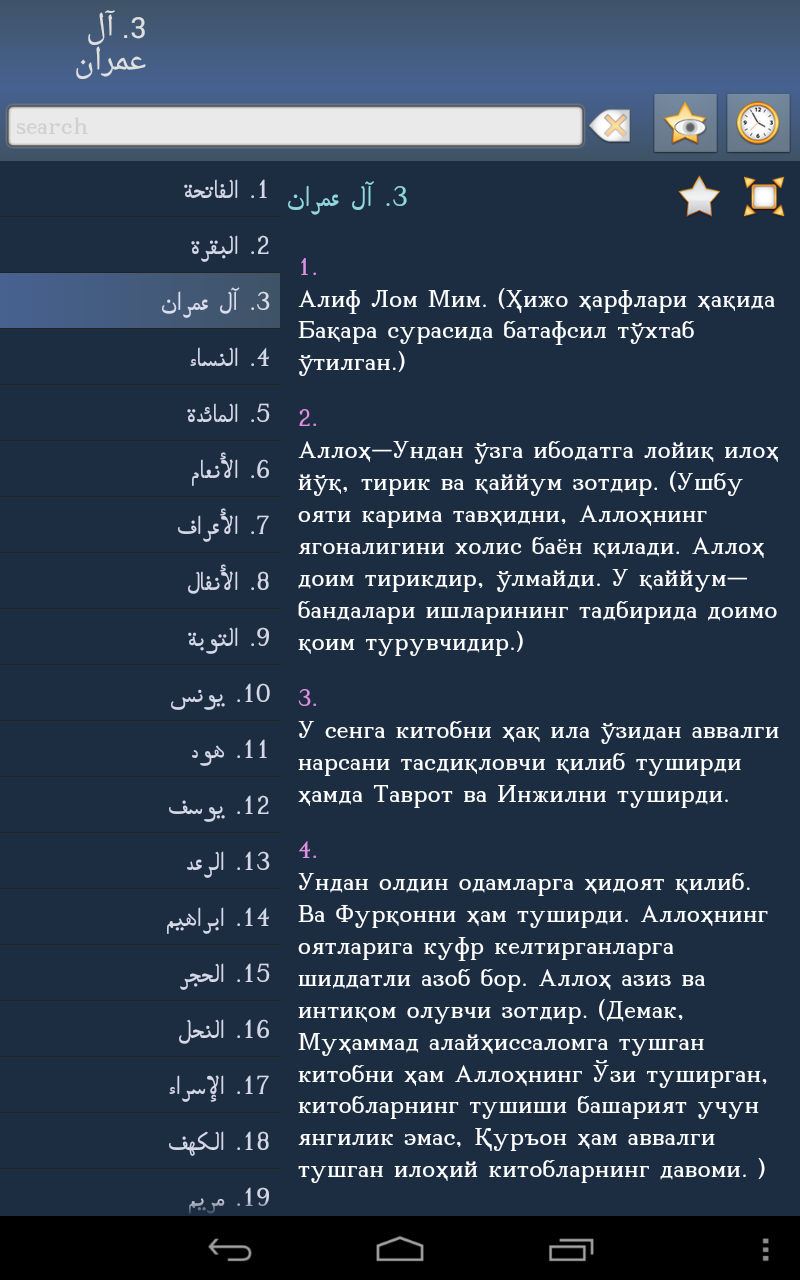Image resolution: width=800 pixels, height=1280 pixels.
Task: Select sura 14 ابراهيم in the list
Action: click(x=140, y=918)
